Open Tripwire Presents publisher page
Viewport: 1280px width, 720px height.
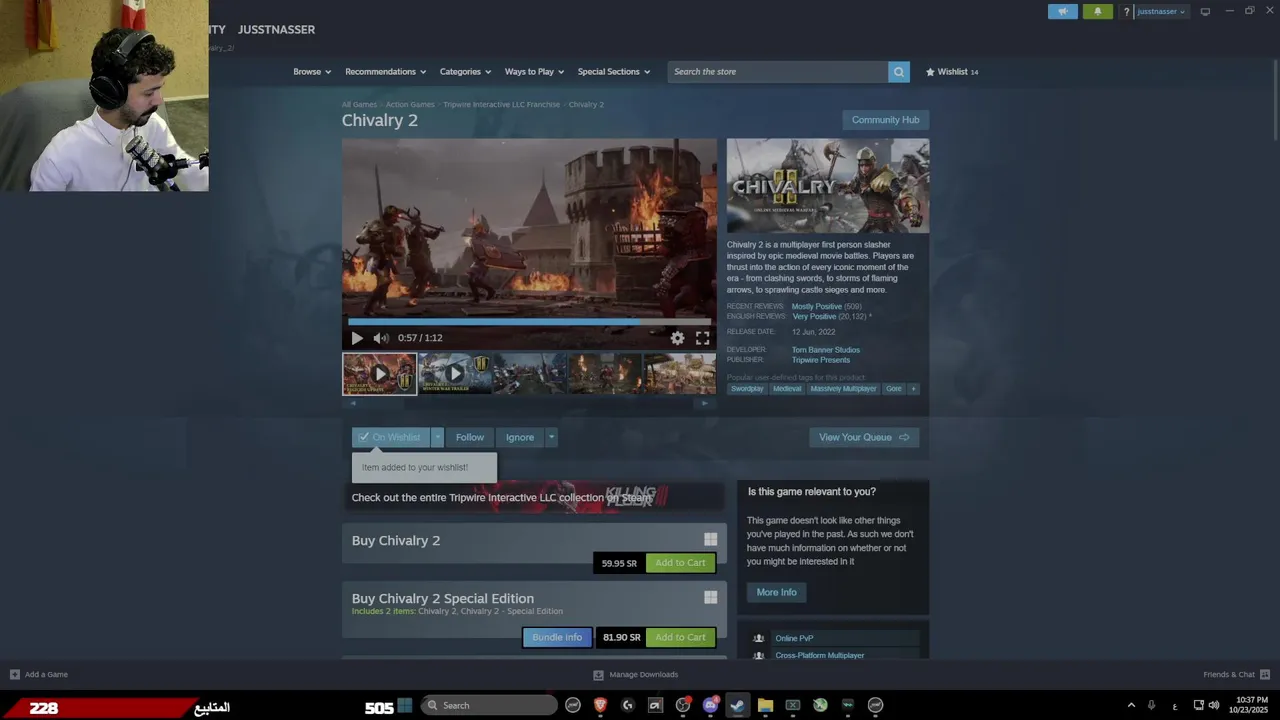coord(821,360)
